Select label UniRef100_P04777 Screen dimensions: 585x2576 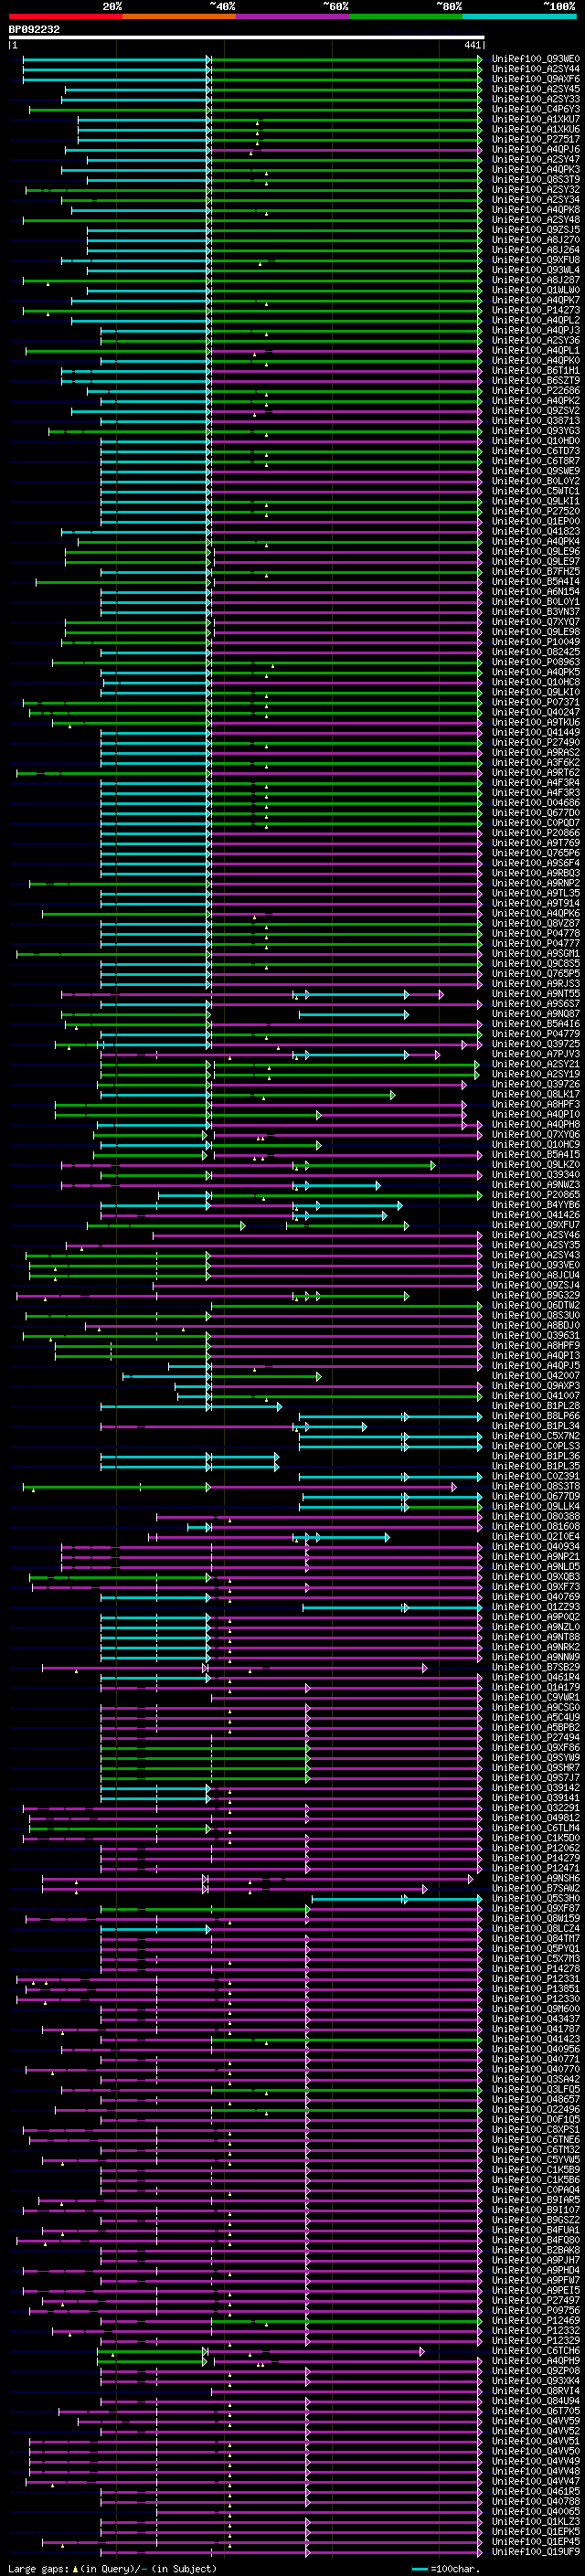coord(535,943)
